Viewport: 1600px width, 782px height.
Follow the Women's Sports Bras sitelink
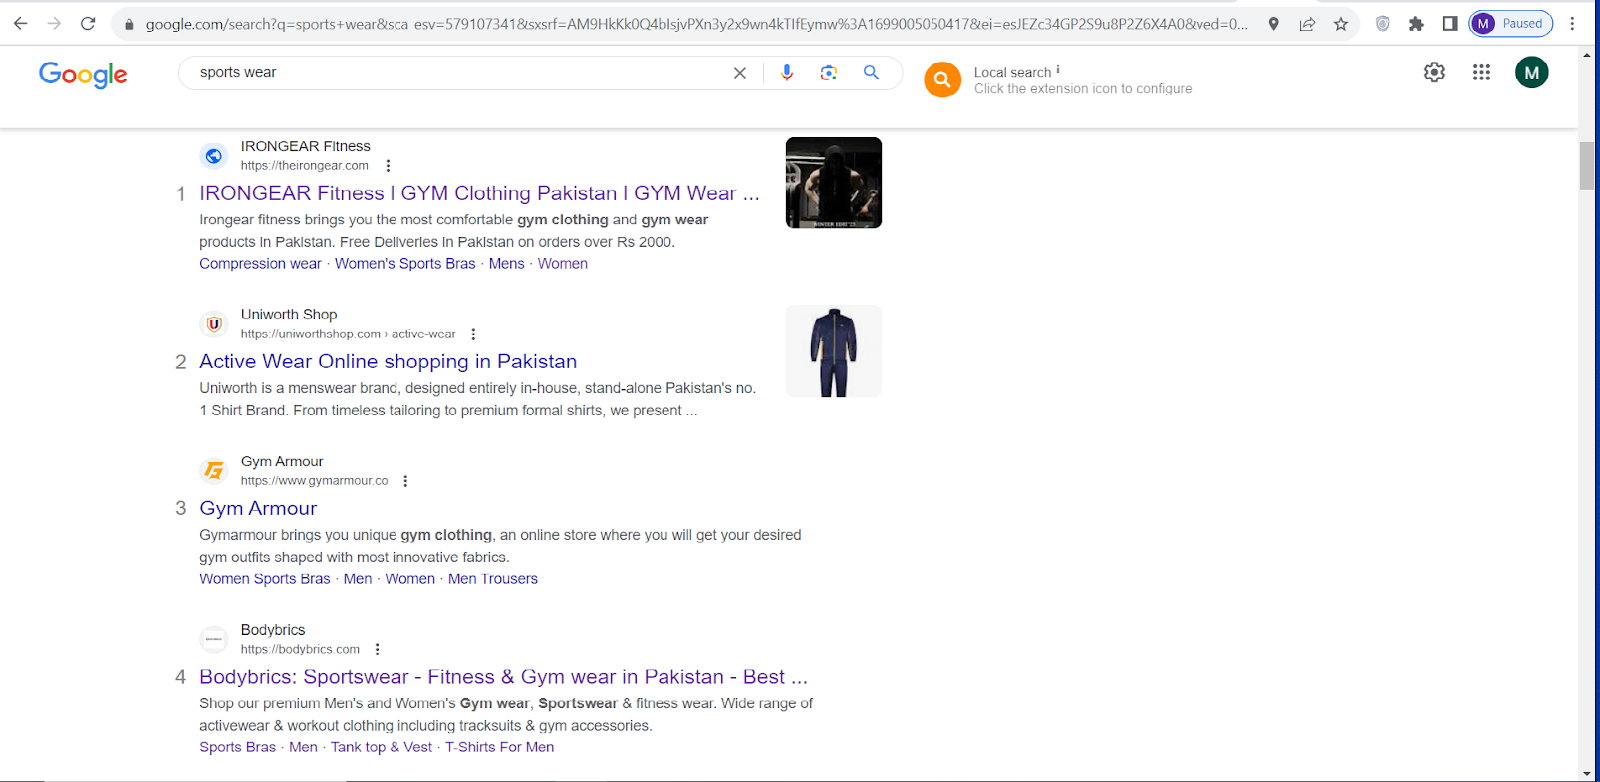click(405, 264)
